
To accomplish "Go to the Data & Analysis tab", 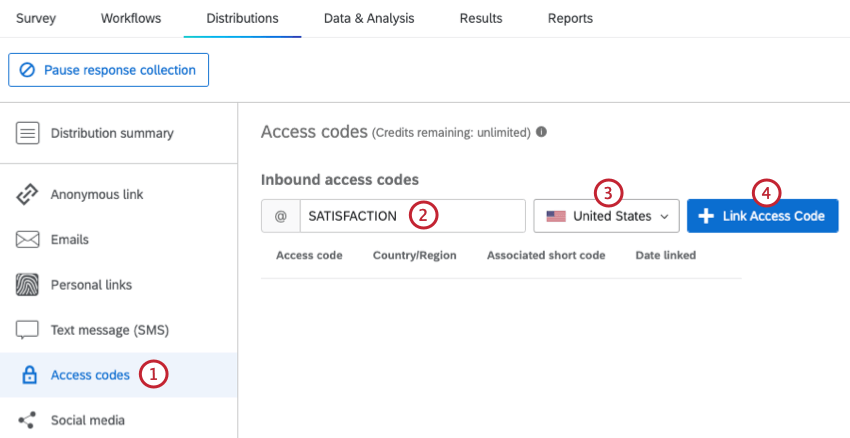I will 369,18.
